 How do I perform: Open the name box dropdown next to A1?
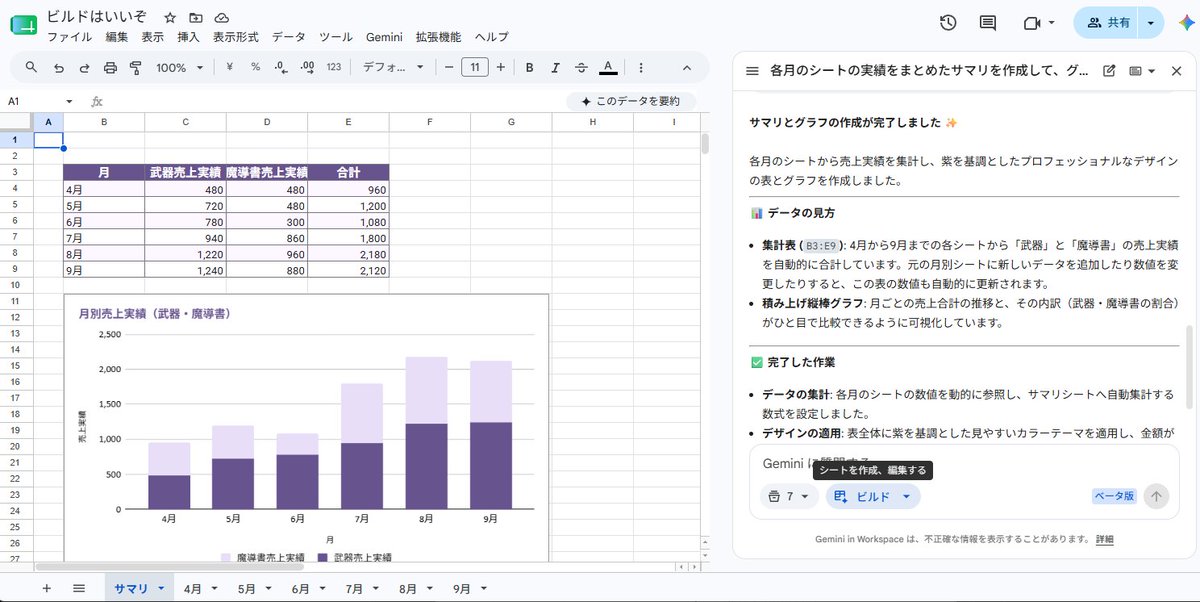pos(69,101)
